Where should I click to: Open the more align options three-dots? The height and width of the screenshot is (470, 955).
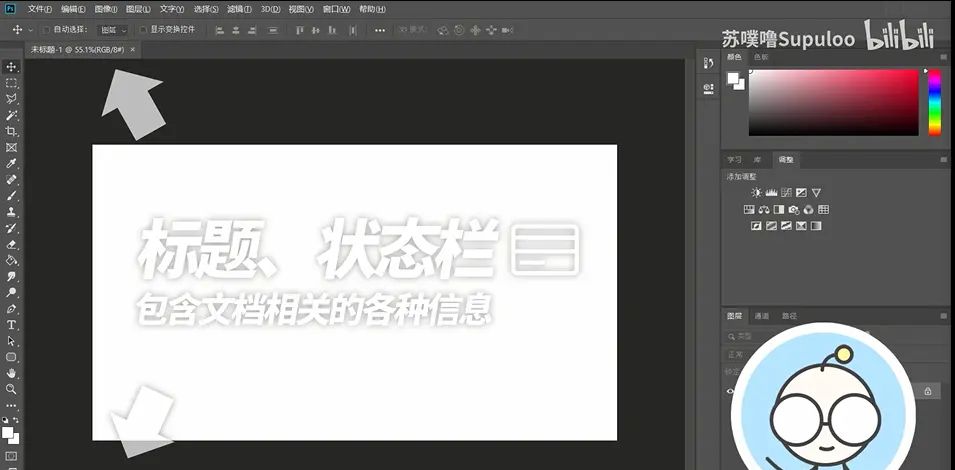380,30
